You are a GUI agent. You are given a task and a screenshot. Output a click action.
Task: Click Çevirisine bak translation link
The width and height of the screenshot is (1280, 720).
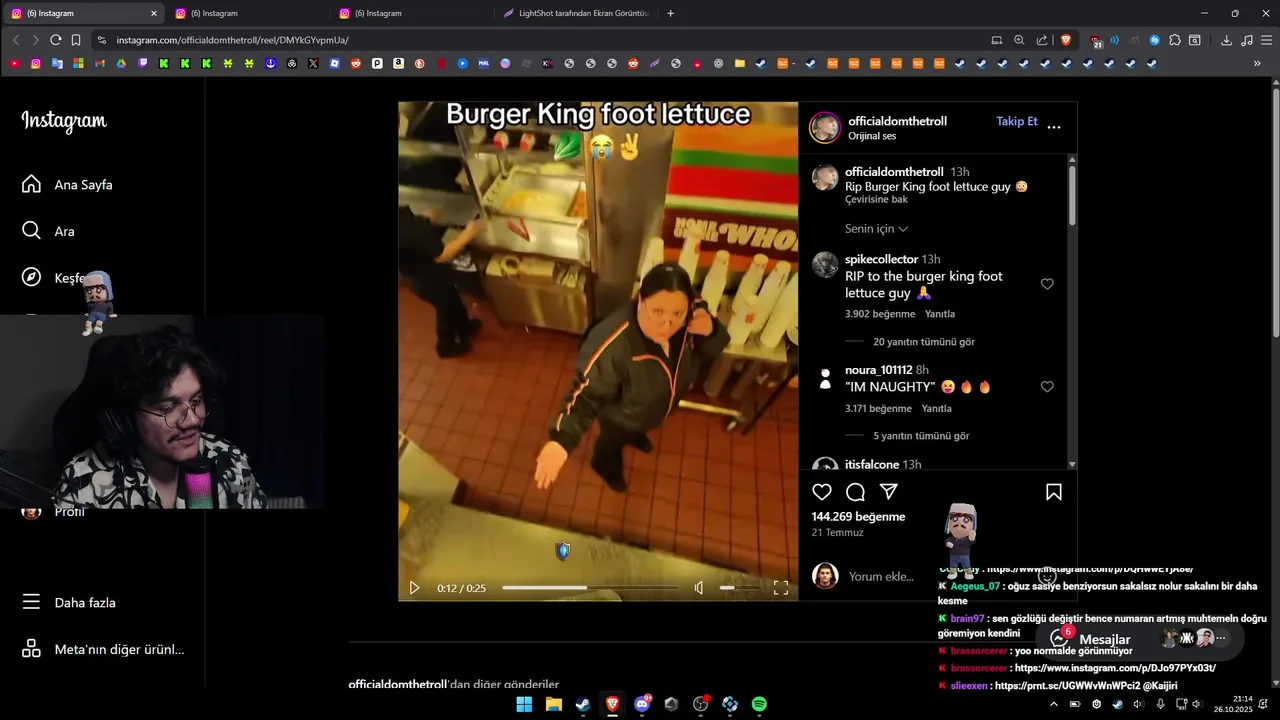[876, 200]
